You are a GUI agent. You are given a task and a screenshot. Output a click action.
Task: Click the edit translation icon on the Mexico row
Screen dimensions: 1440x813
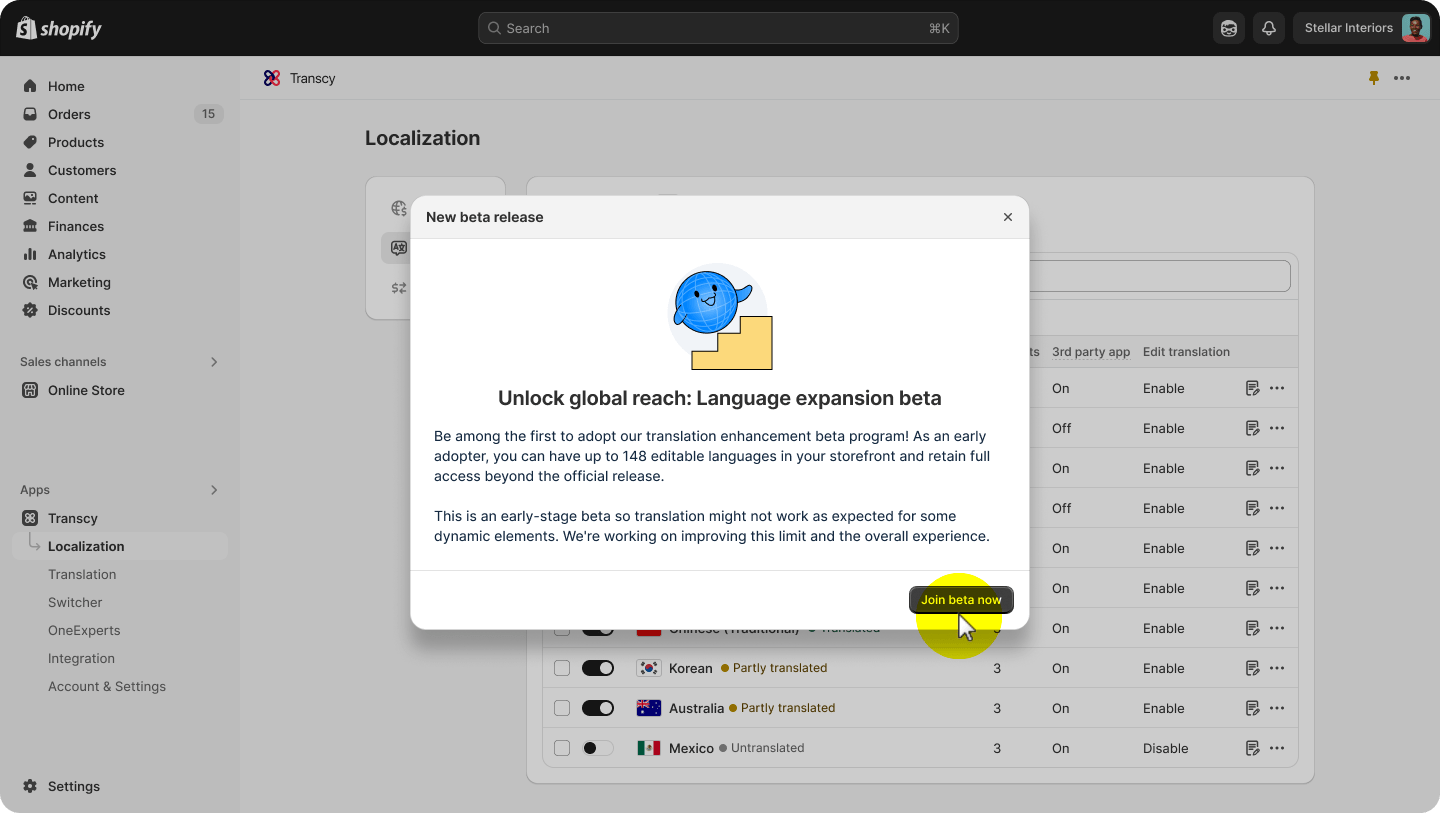[1252, 748]
